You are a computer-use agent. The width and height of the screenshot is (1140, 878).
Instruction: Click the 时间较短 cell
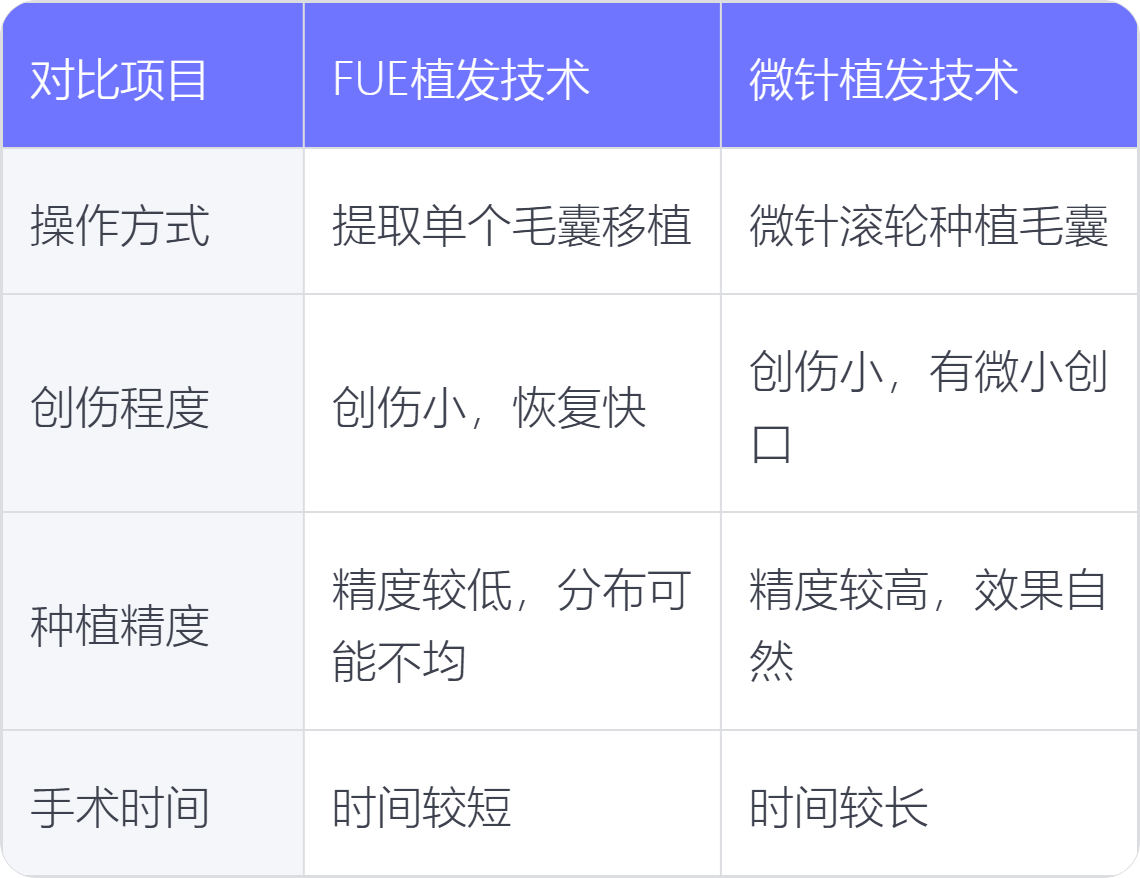pos(512,803)
